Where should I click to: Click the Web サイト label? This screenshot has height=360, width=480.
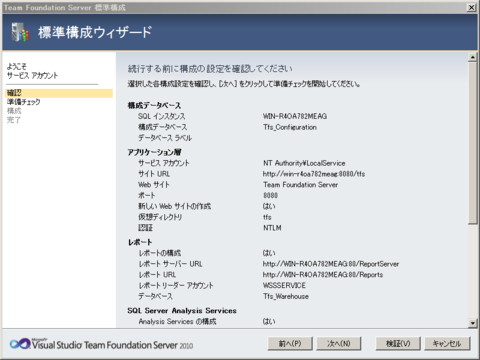click(154, 185)
